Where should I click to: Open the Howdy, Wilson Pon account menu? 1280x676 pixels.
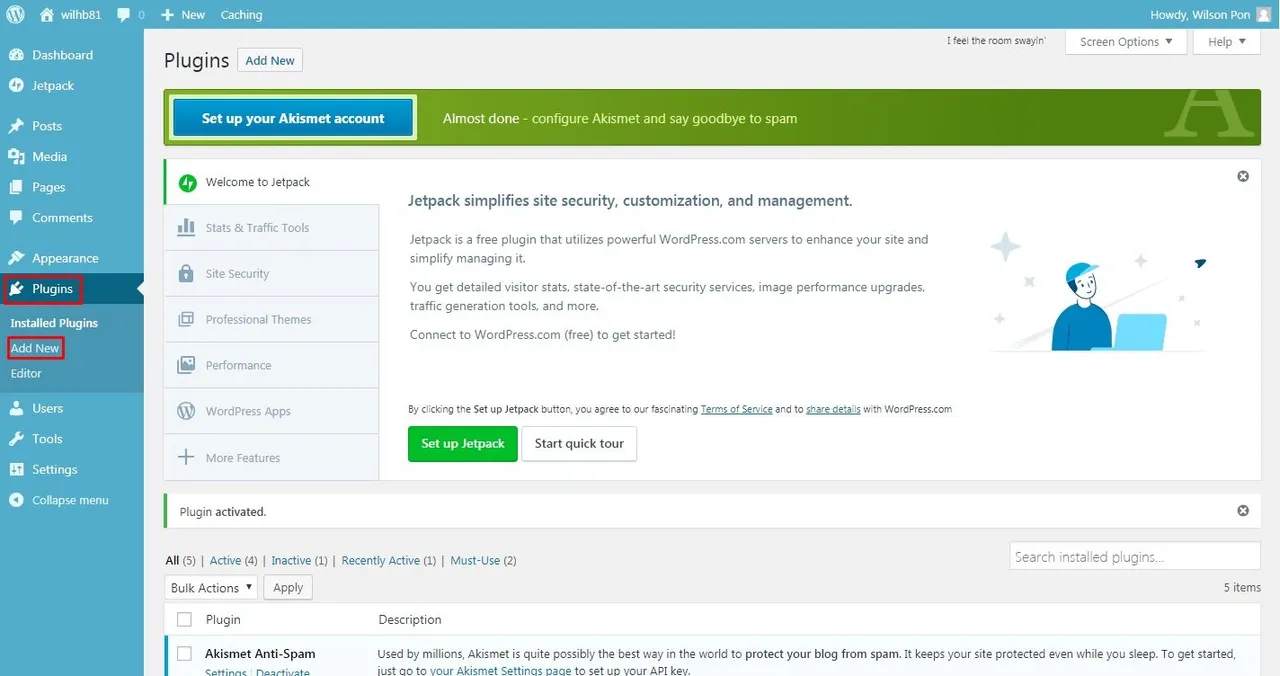(1211, 15)
